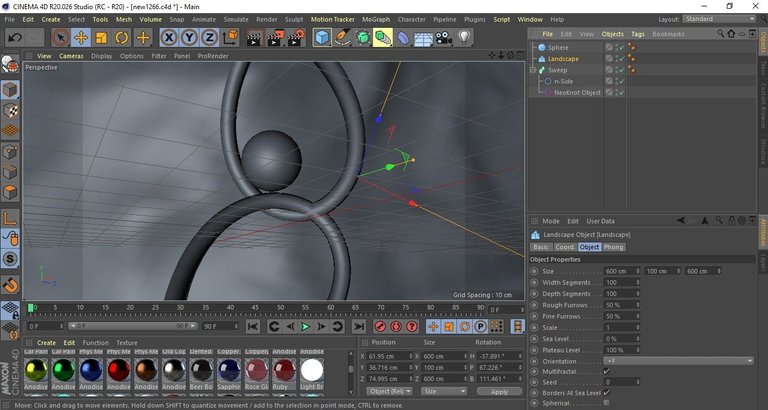
Task: Play the animation forward
Action: pos(306,326)
